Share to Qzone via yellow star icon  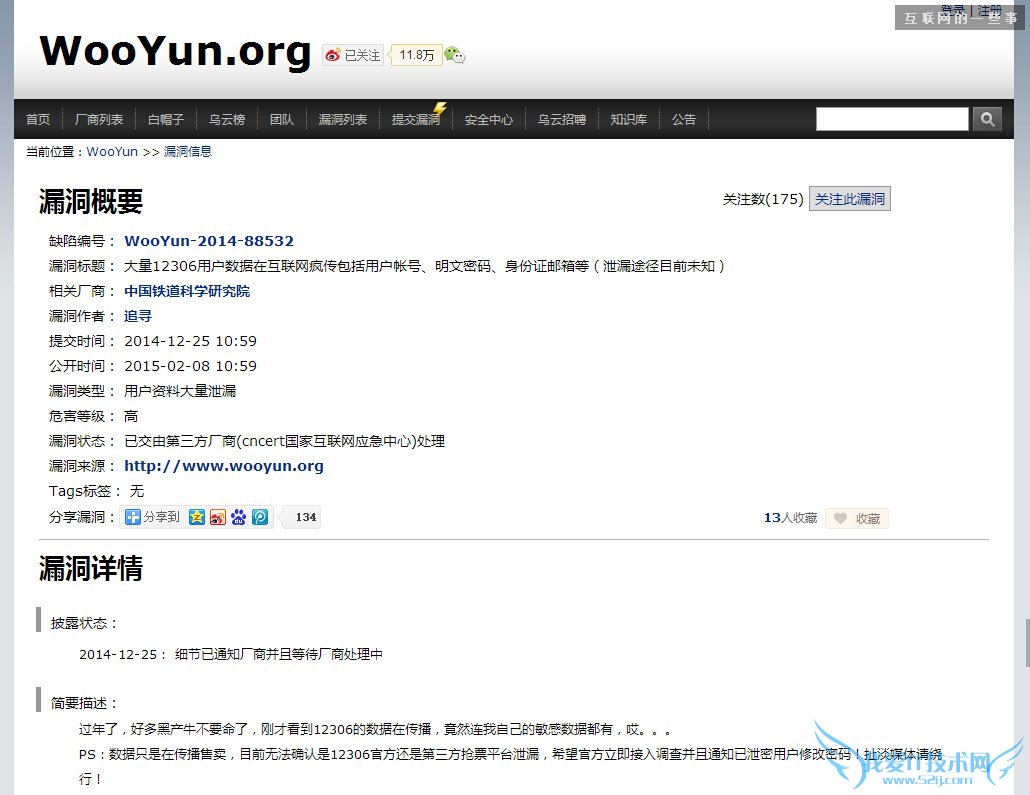coord(196,517)
